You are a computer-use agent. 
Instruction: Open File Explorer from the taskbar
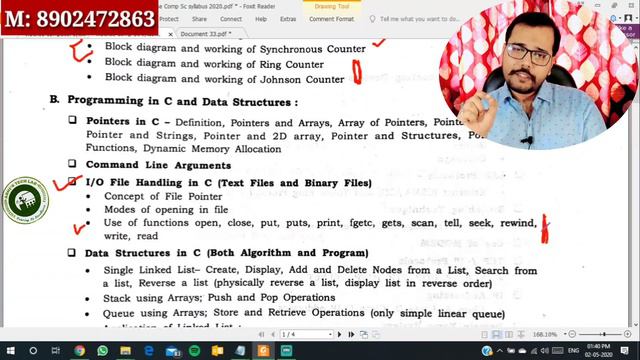click(x=125, y=351)
